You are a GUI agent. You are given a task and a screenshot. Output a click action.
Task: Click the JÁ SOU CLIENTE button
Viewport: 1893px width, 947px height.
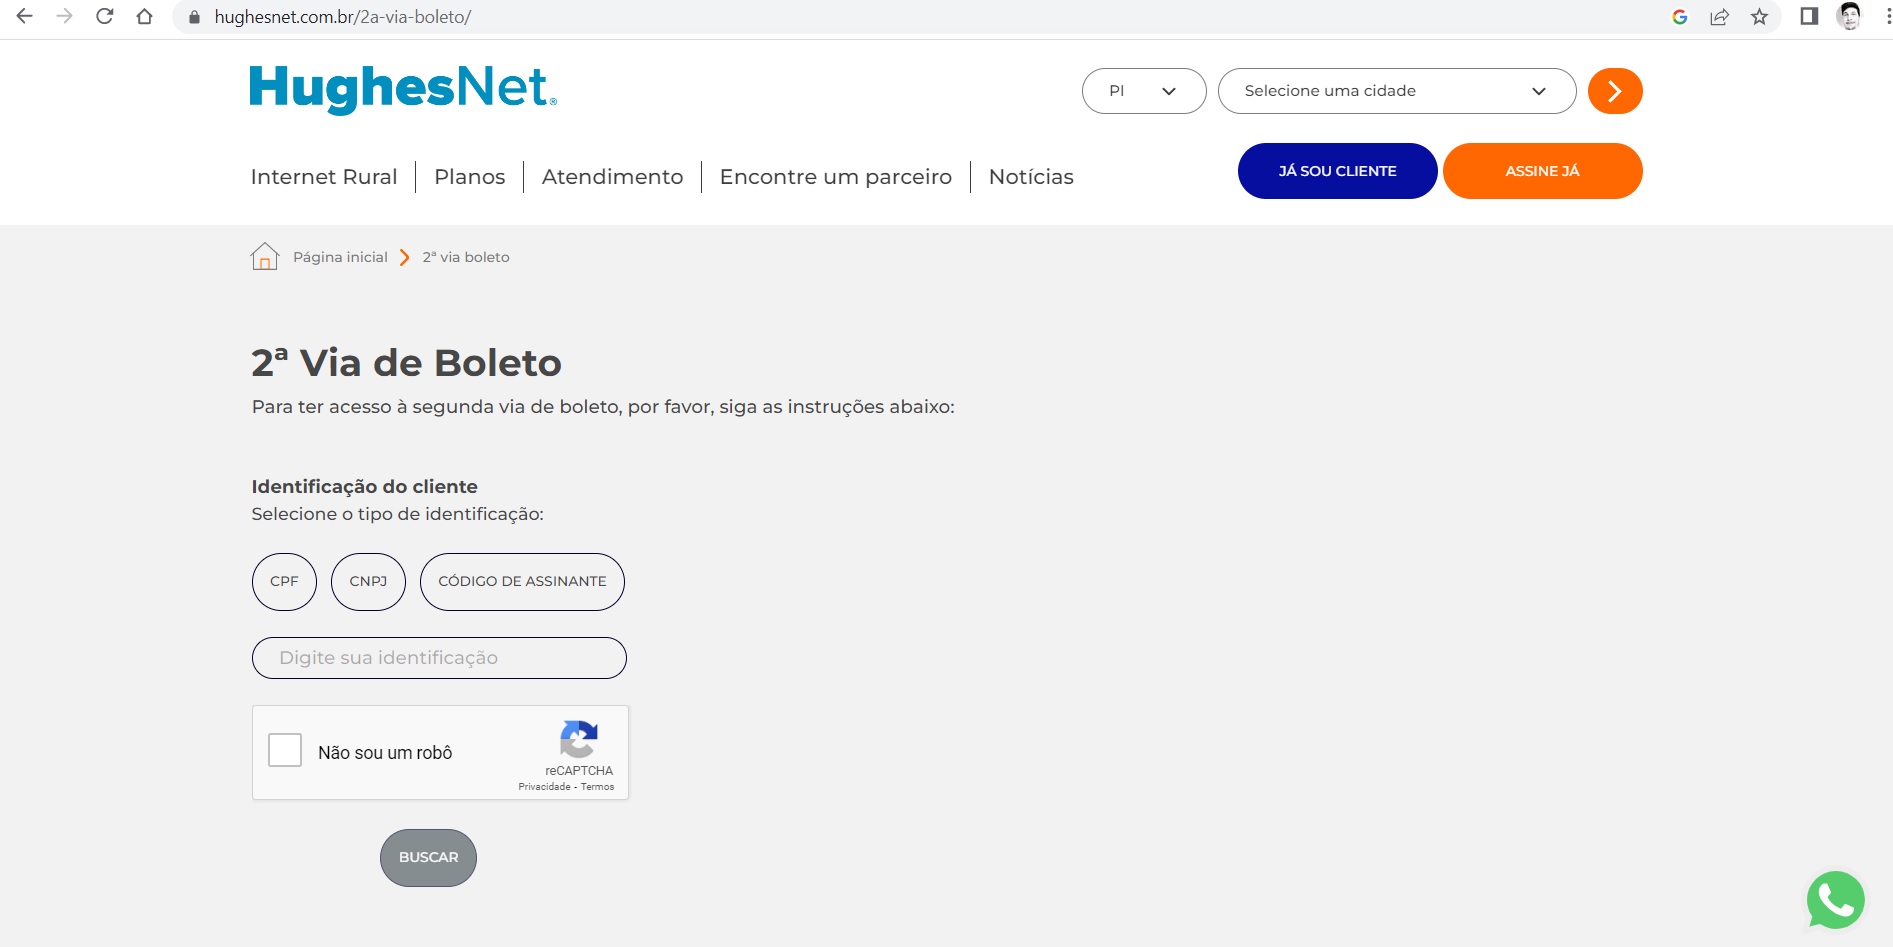1338,171
